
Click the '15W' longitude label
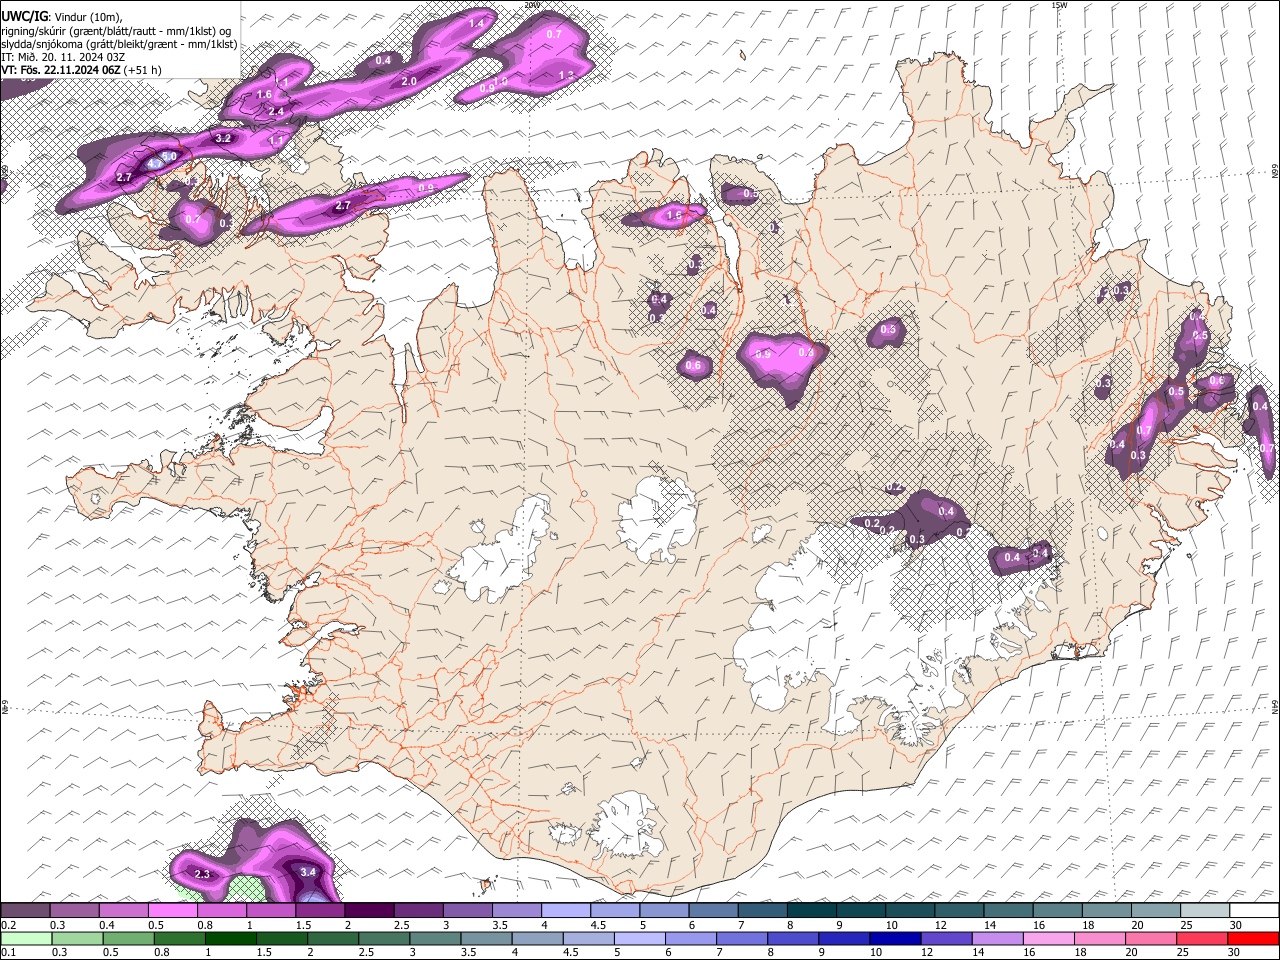[1059, 5]
